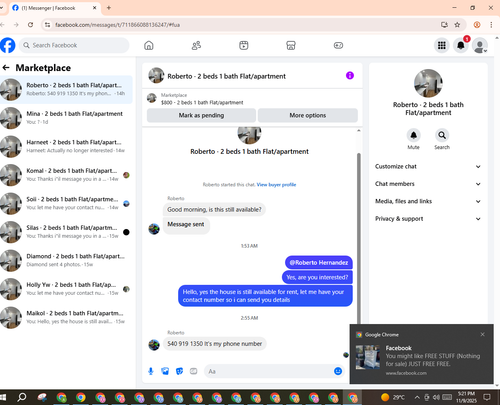This screenshot has width=500, height=405.
Task: Expand Chat members section
Action: (x=428, y=184)
